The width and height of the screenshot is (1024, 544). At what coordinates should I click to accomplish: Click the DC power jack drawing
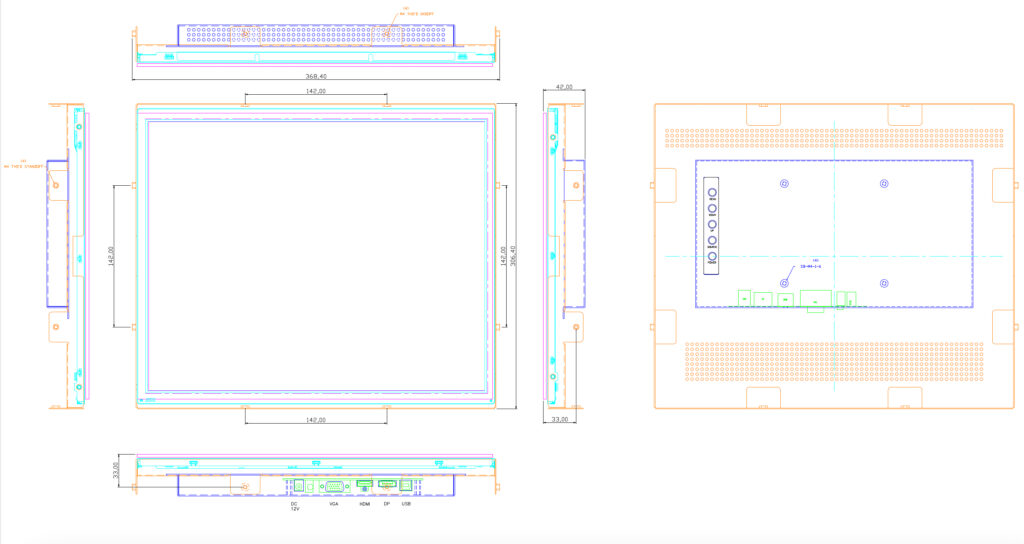[x=298, y=486]
